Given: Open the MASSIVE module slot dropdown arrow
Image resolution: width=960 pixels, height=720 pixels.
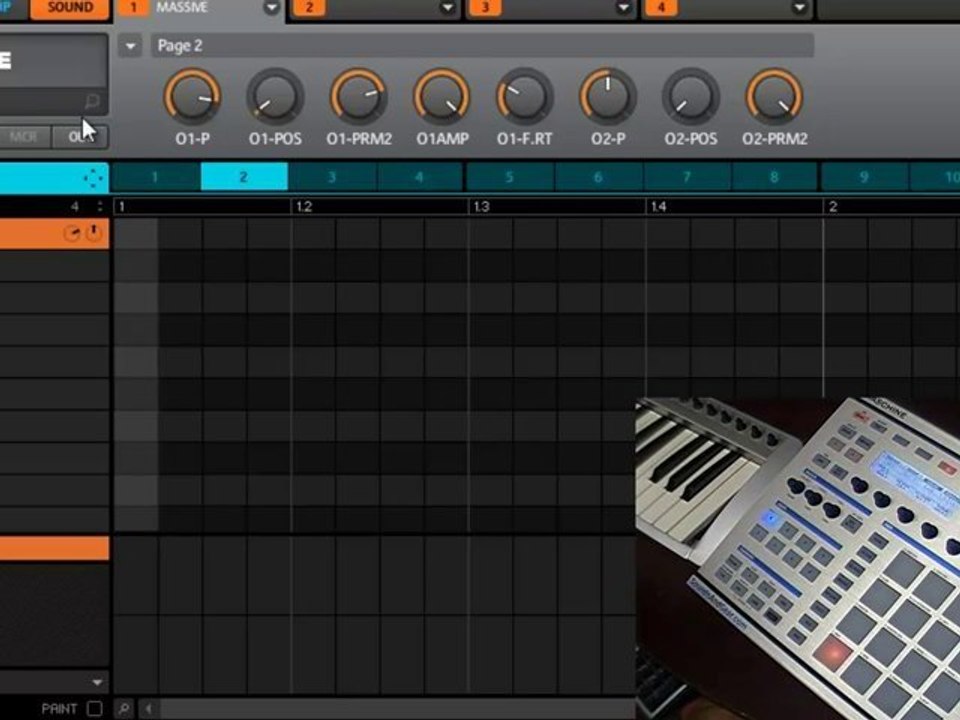Looking at the screenshot, I should pyautogui.click(x=271, y=8).
